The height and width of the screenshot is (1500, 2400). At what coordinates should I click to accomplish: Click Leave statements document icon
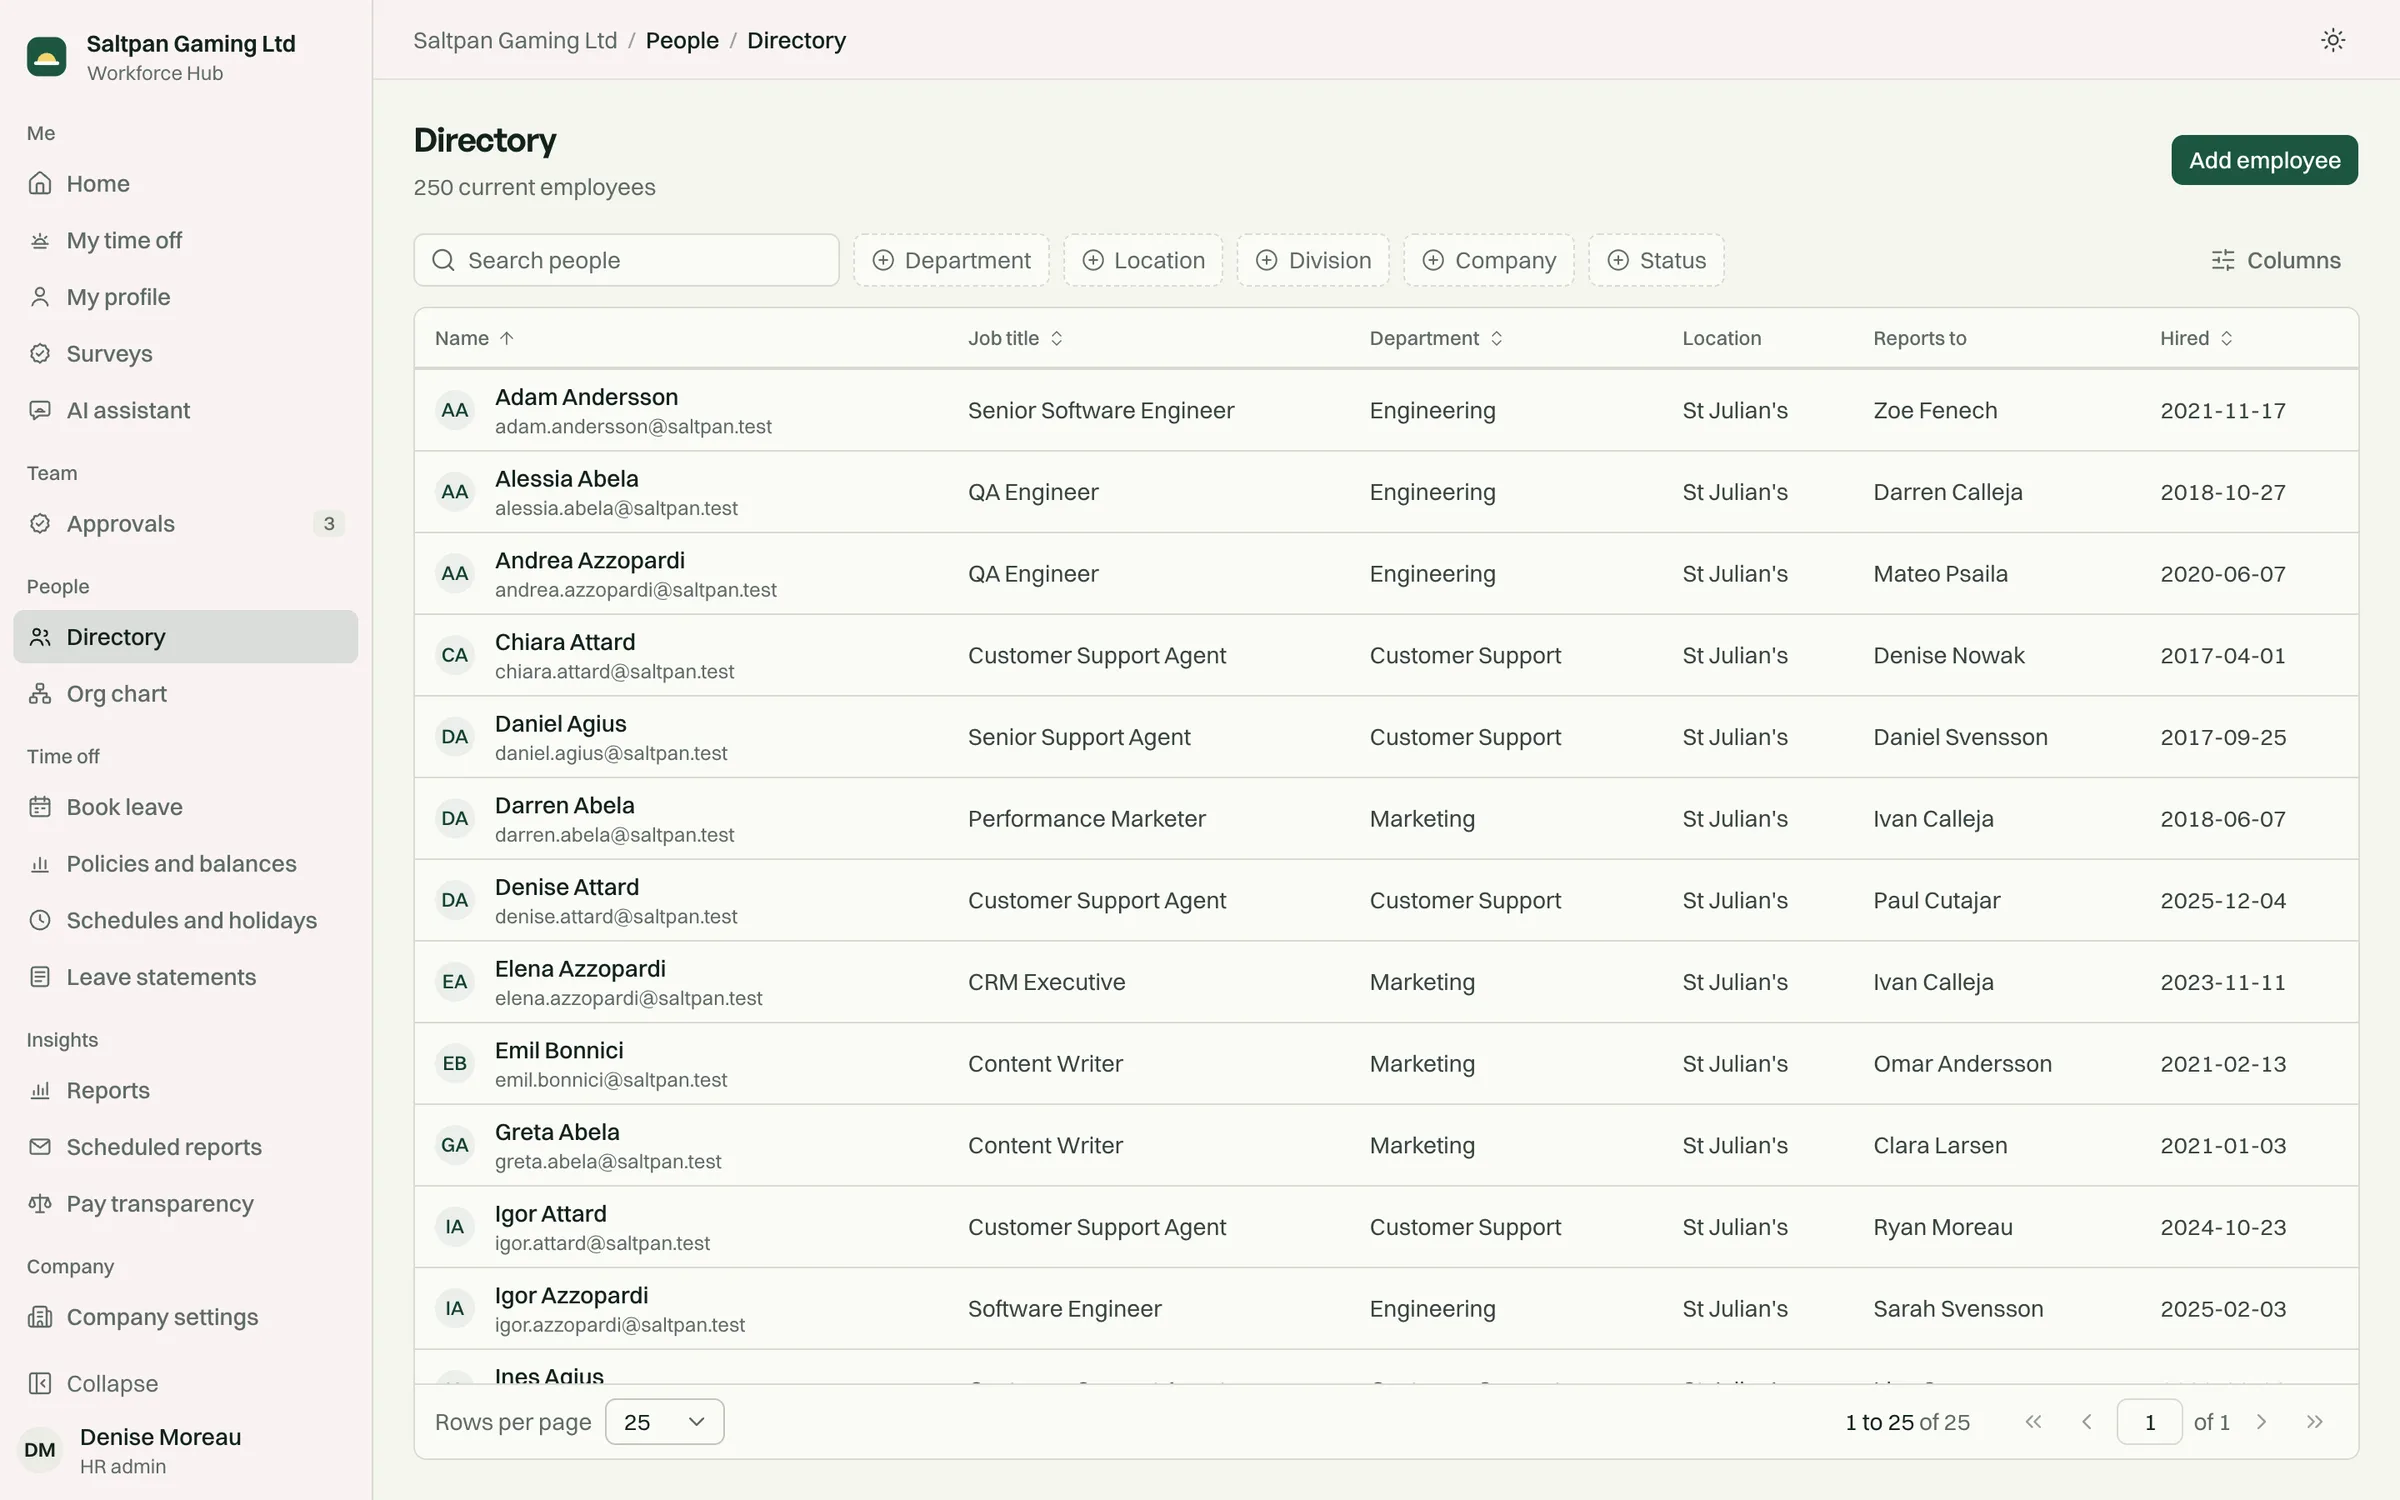[x=40, y=977]
